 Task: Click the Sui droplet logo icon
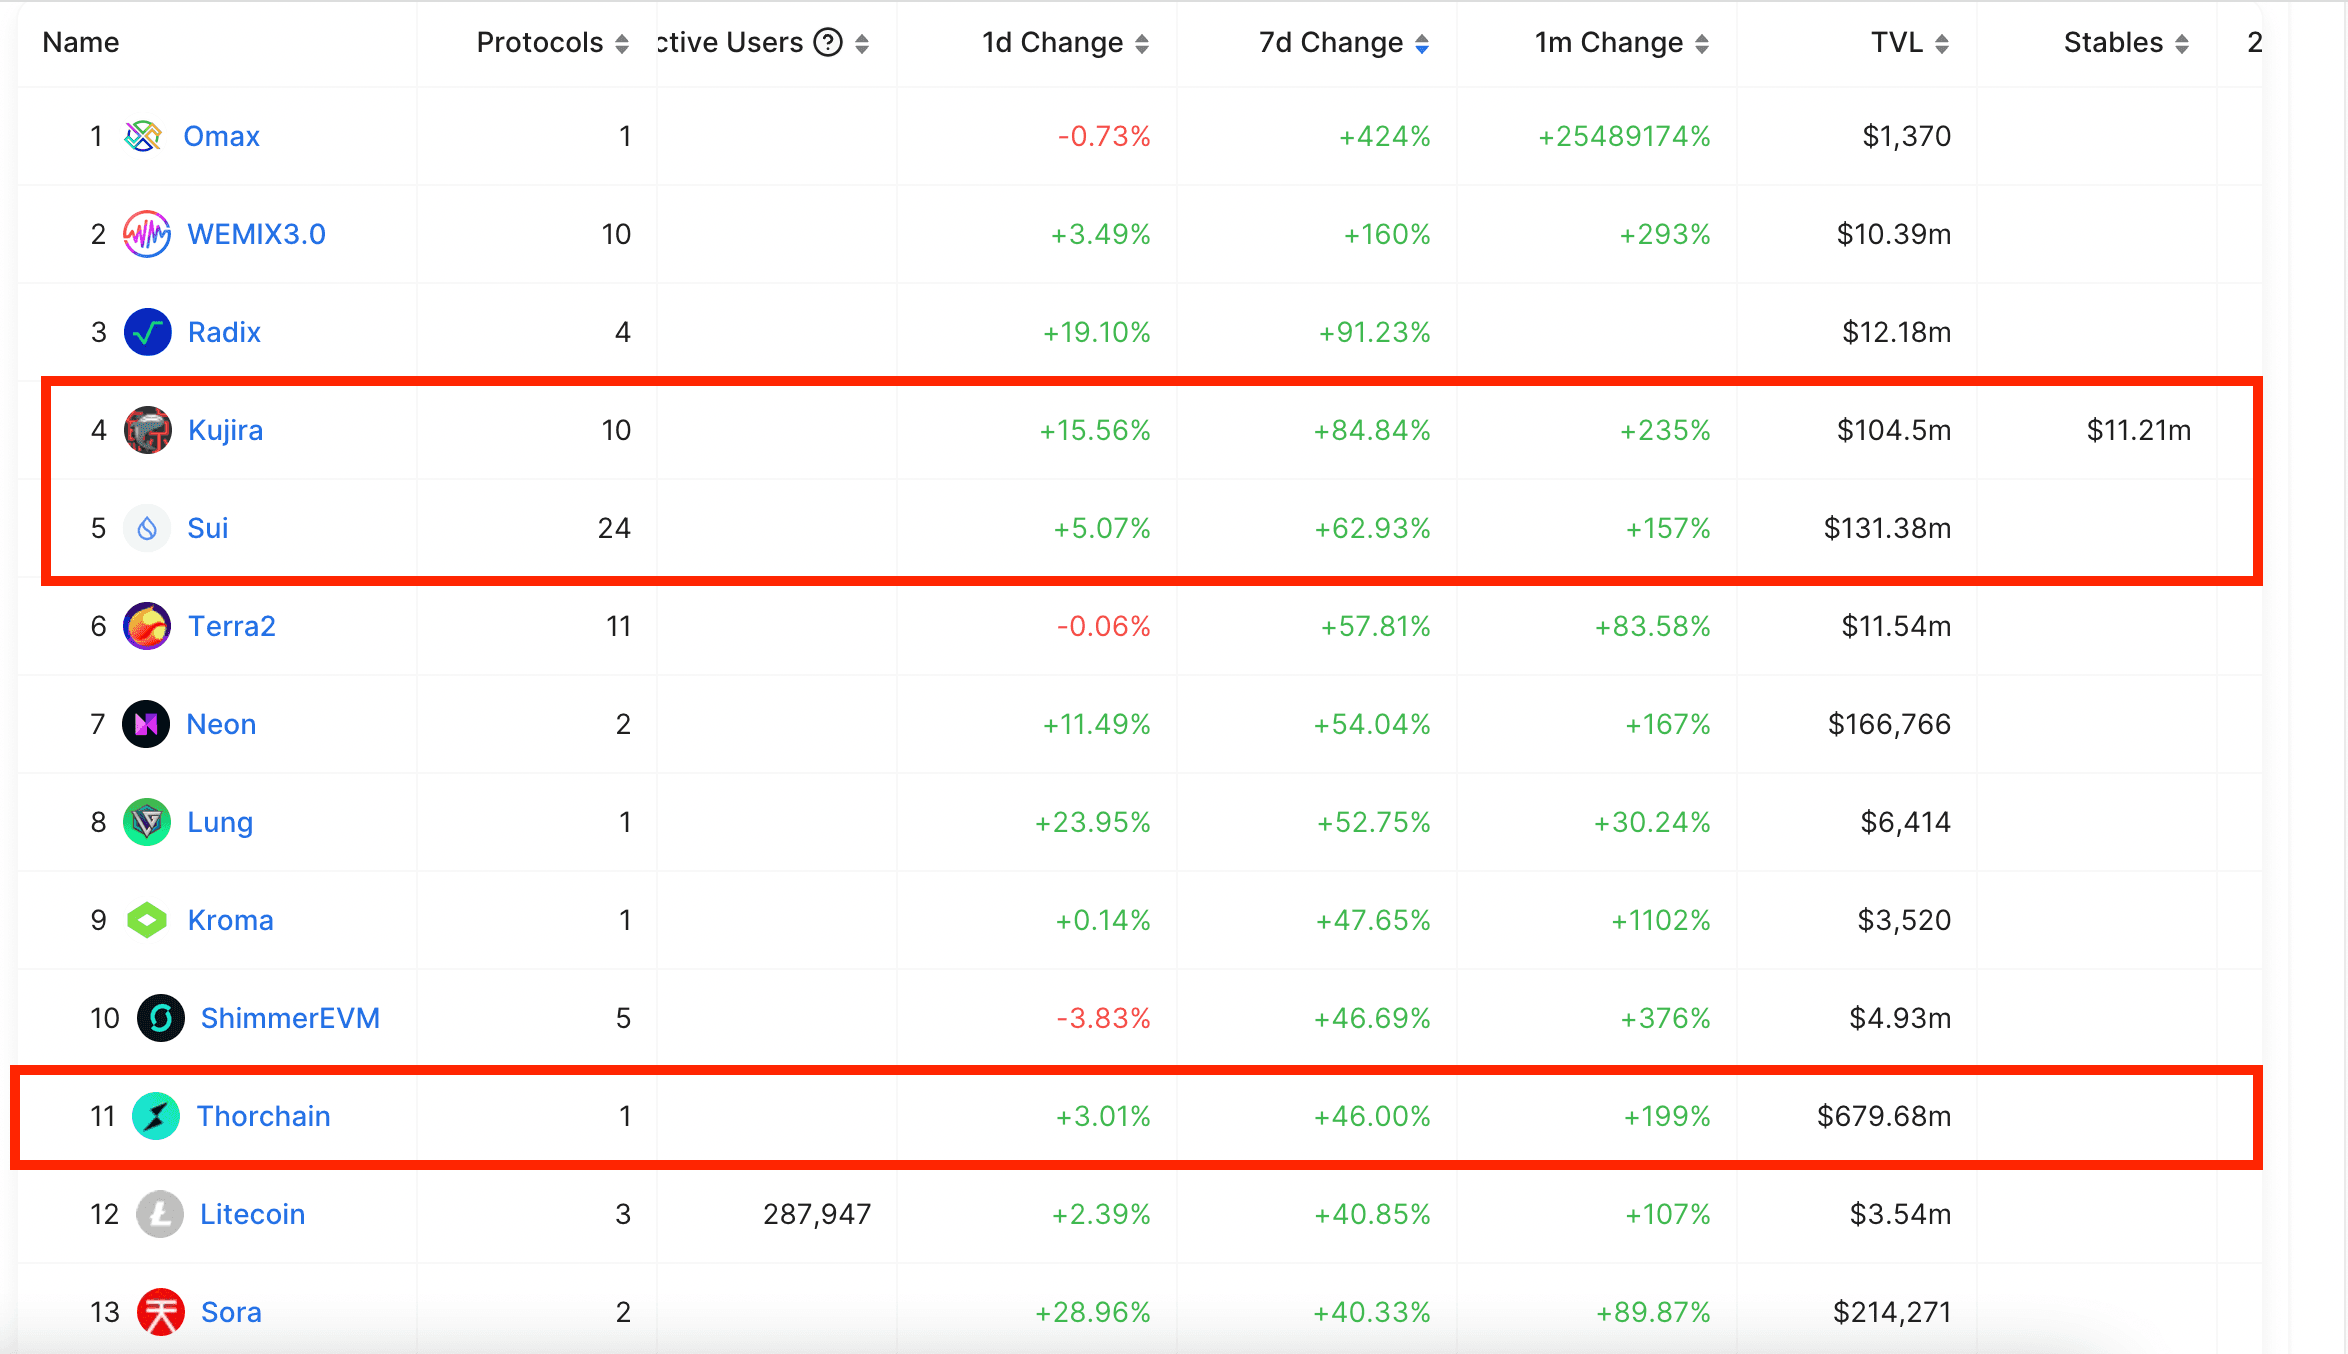[147, 528]
